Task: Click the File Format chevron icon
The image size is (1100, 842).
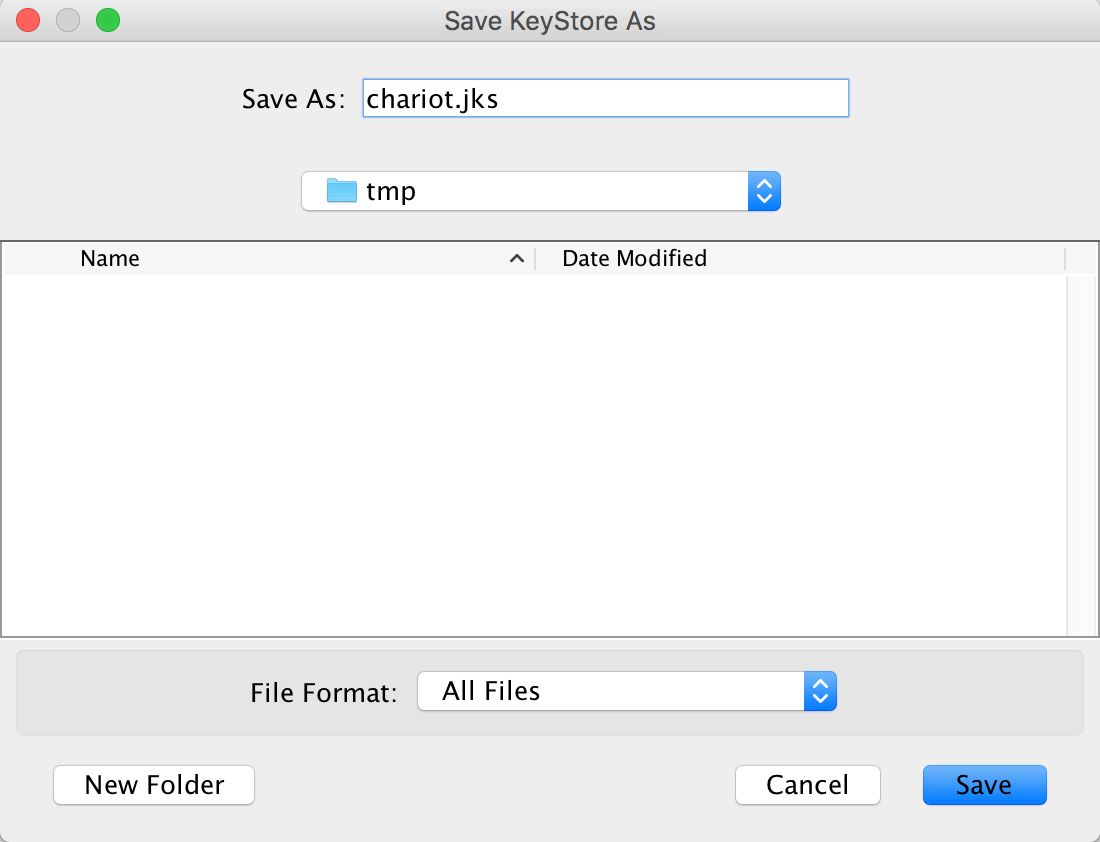Action: [821, 691]
